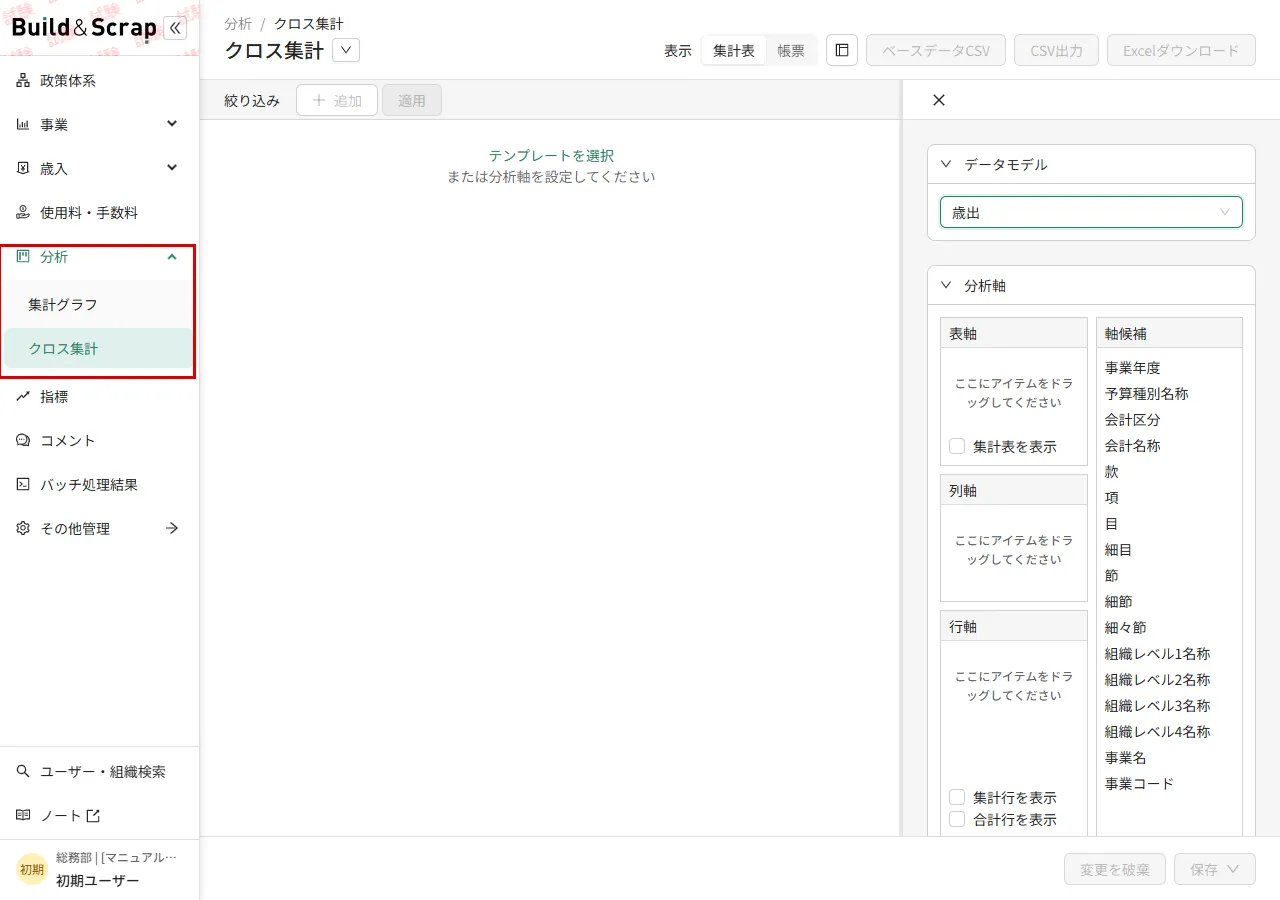This screenshot has width=1280, height=900.
Task: Click the CSV出力 button
Action: coord(1056,50)
